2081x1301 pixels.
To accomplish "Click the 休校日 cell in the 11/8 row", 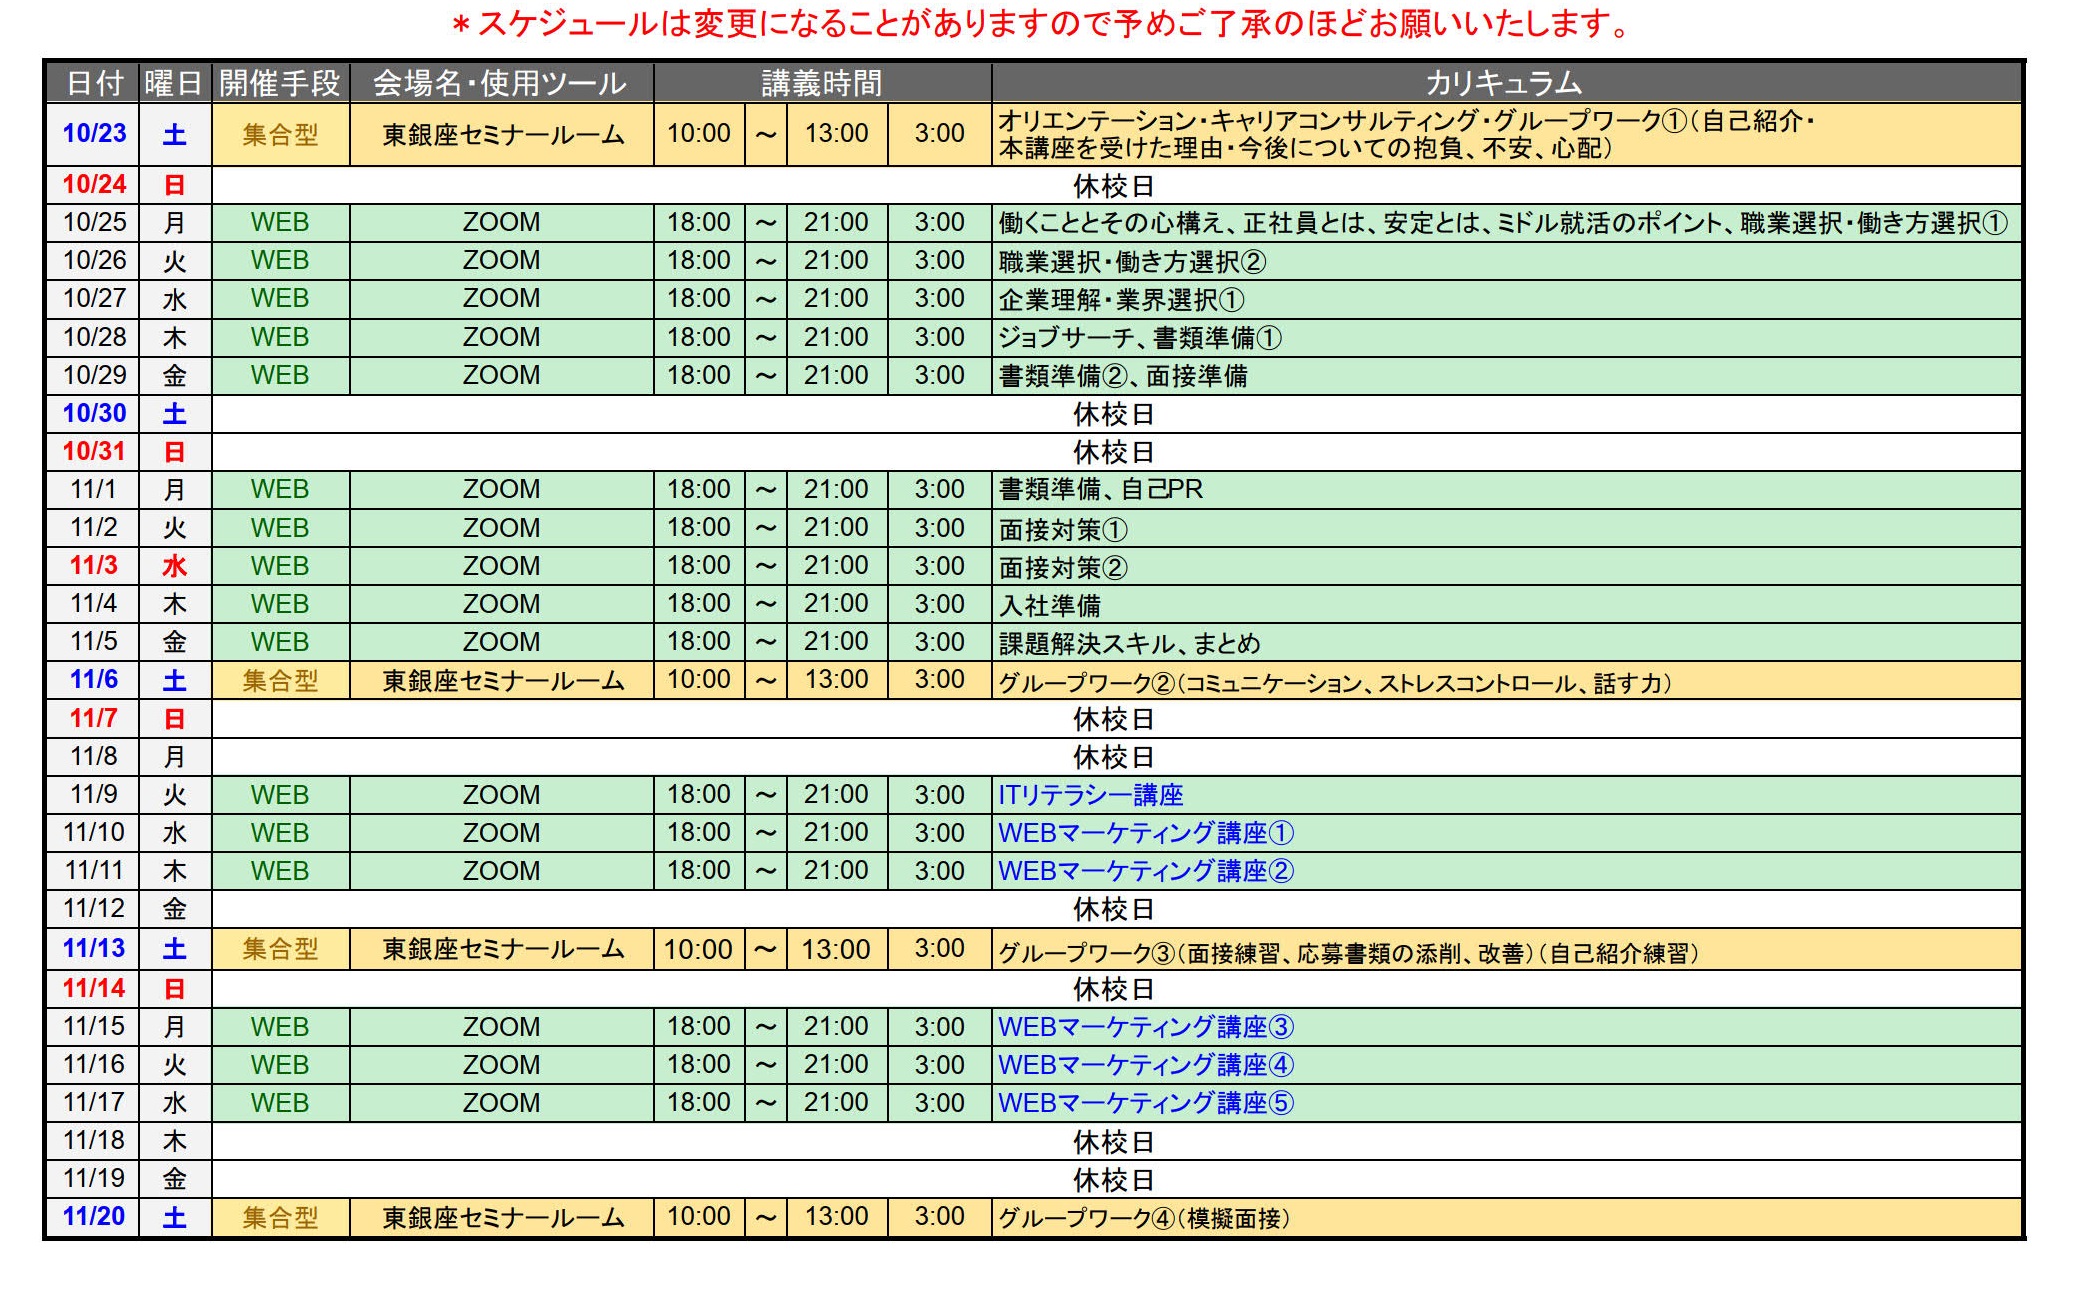I will tap(1117, 757).
